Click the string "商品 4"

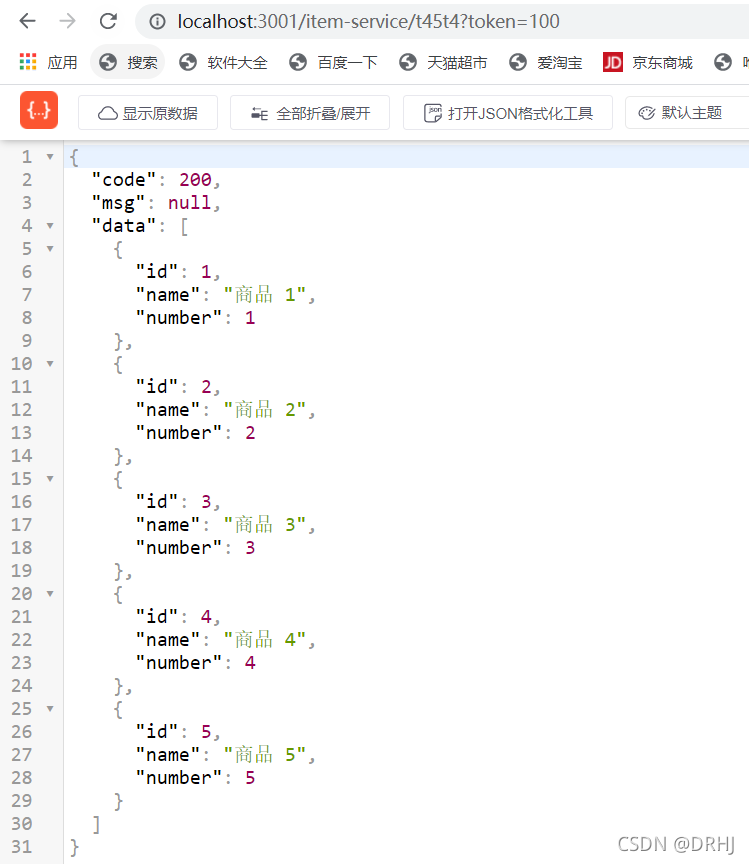pos(265,640)
